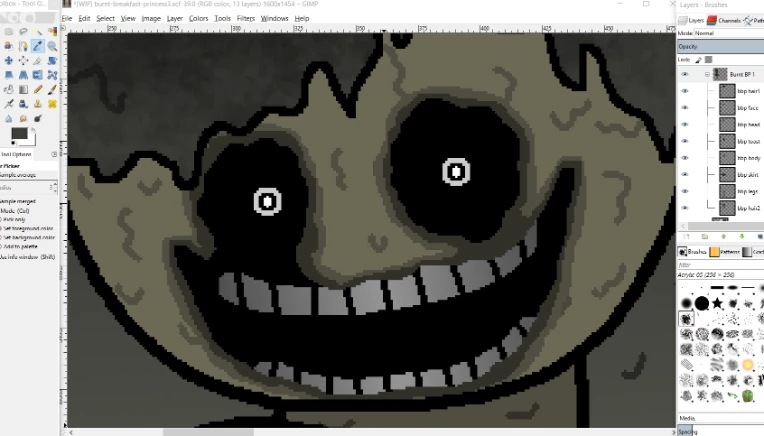Open the Tool Options tab menu arrow
The image size is (764, 436).
[54, 154]
